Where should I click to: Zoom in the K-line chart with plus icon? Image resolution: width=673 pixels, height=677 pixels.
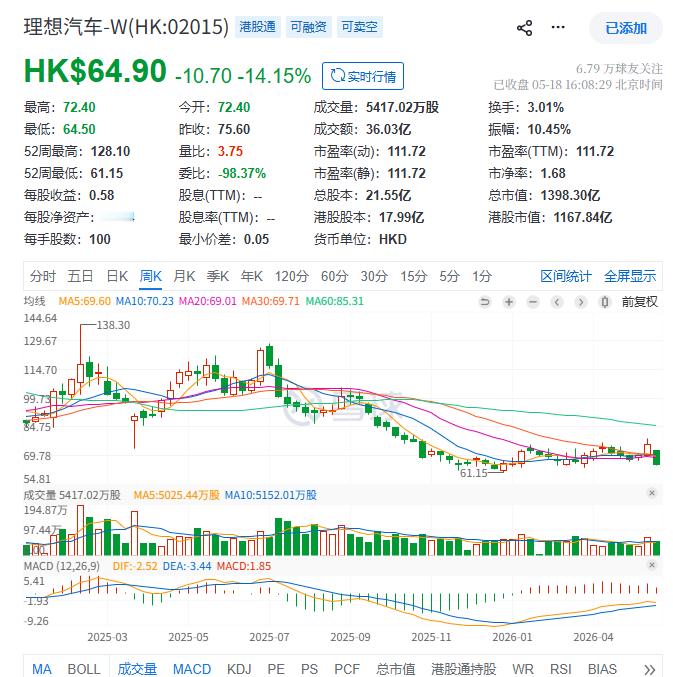[x=509, y=302]
